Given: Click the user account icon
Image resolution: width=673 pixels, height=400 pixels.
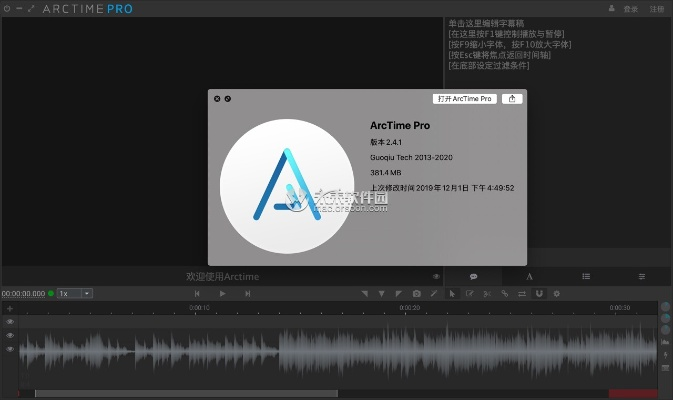Looking at the screenshot, I should click(x=612, y=9).
